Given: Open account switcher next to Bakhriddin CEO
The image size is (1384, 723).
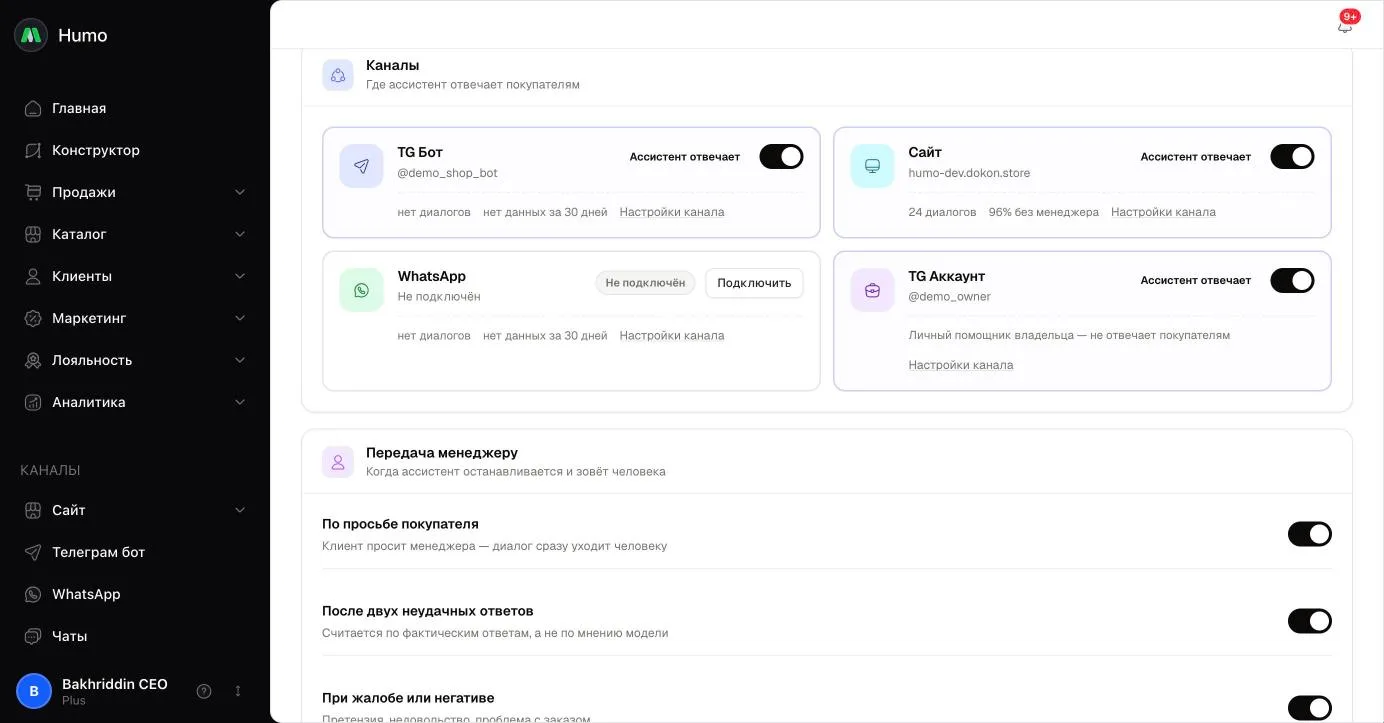Looking at the screenshot, I should point(238,691).
